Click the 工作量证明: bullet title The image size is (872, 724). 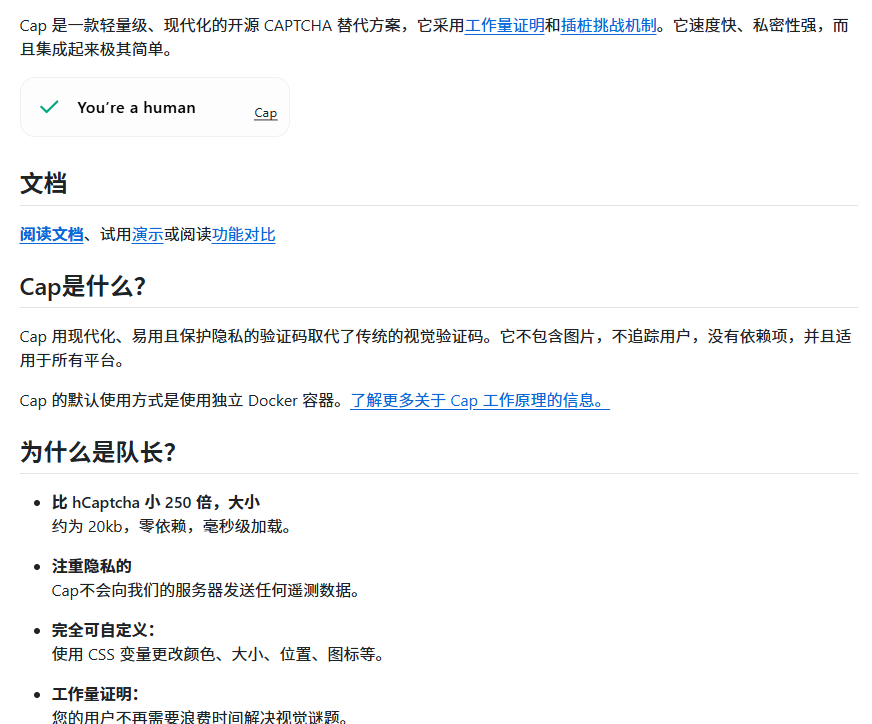[95, 695]
